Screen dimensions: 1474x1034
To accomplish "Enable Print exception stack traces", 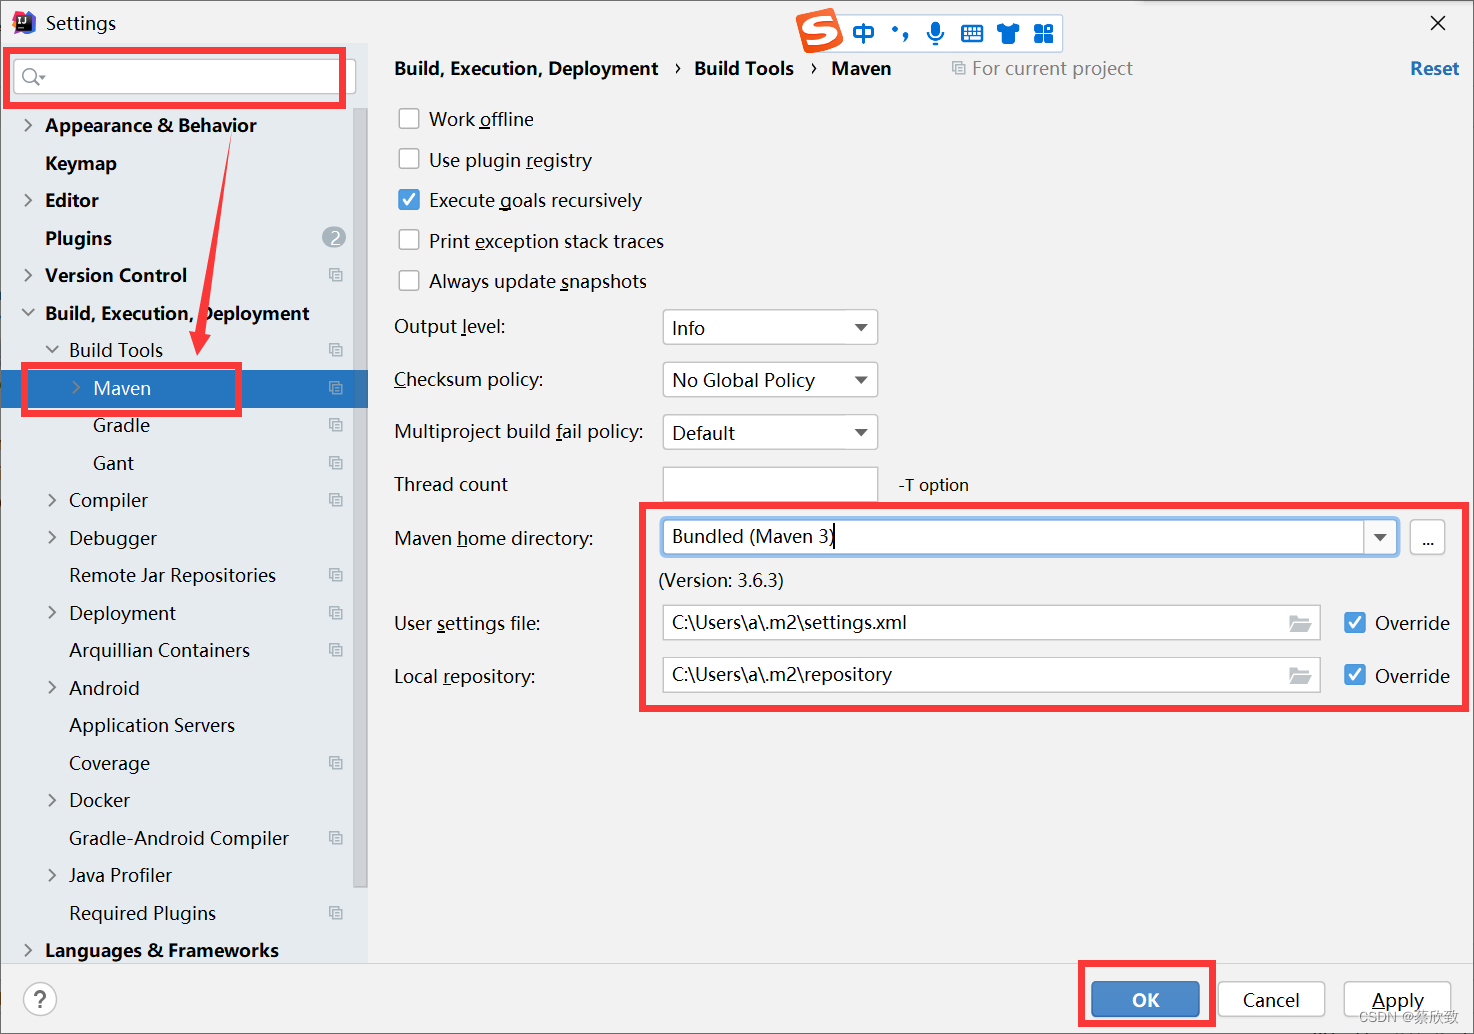I will coord(409,241).
